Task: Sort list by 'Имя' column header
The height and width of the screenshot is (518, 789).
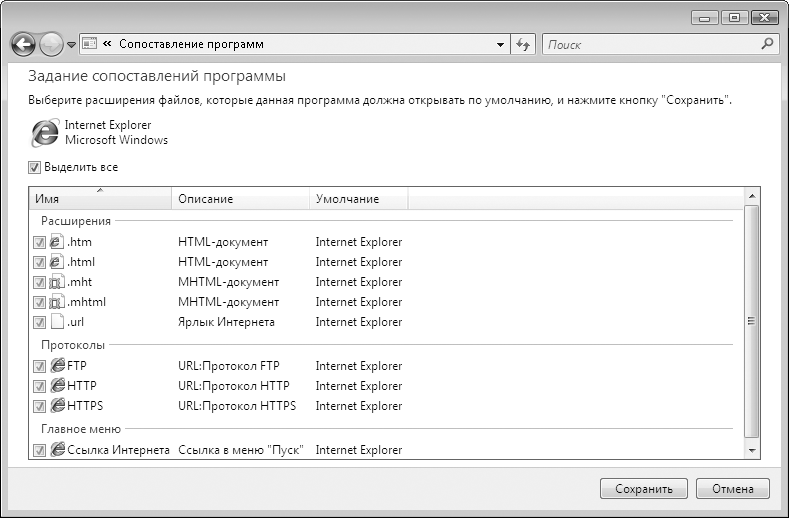Action: click(x=100, y=198)
